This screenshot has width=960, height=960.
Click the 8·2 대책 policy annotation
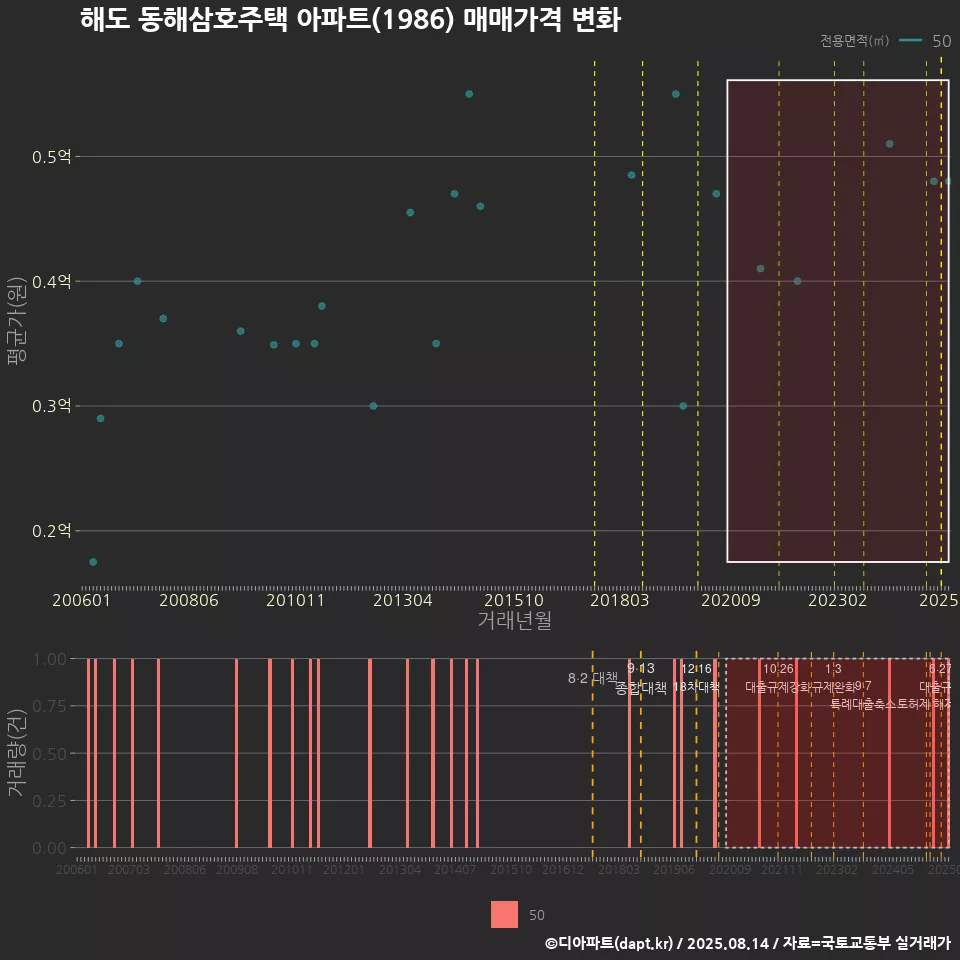(x=593, y=678)
